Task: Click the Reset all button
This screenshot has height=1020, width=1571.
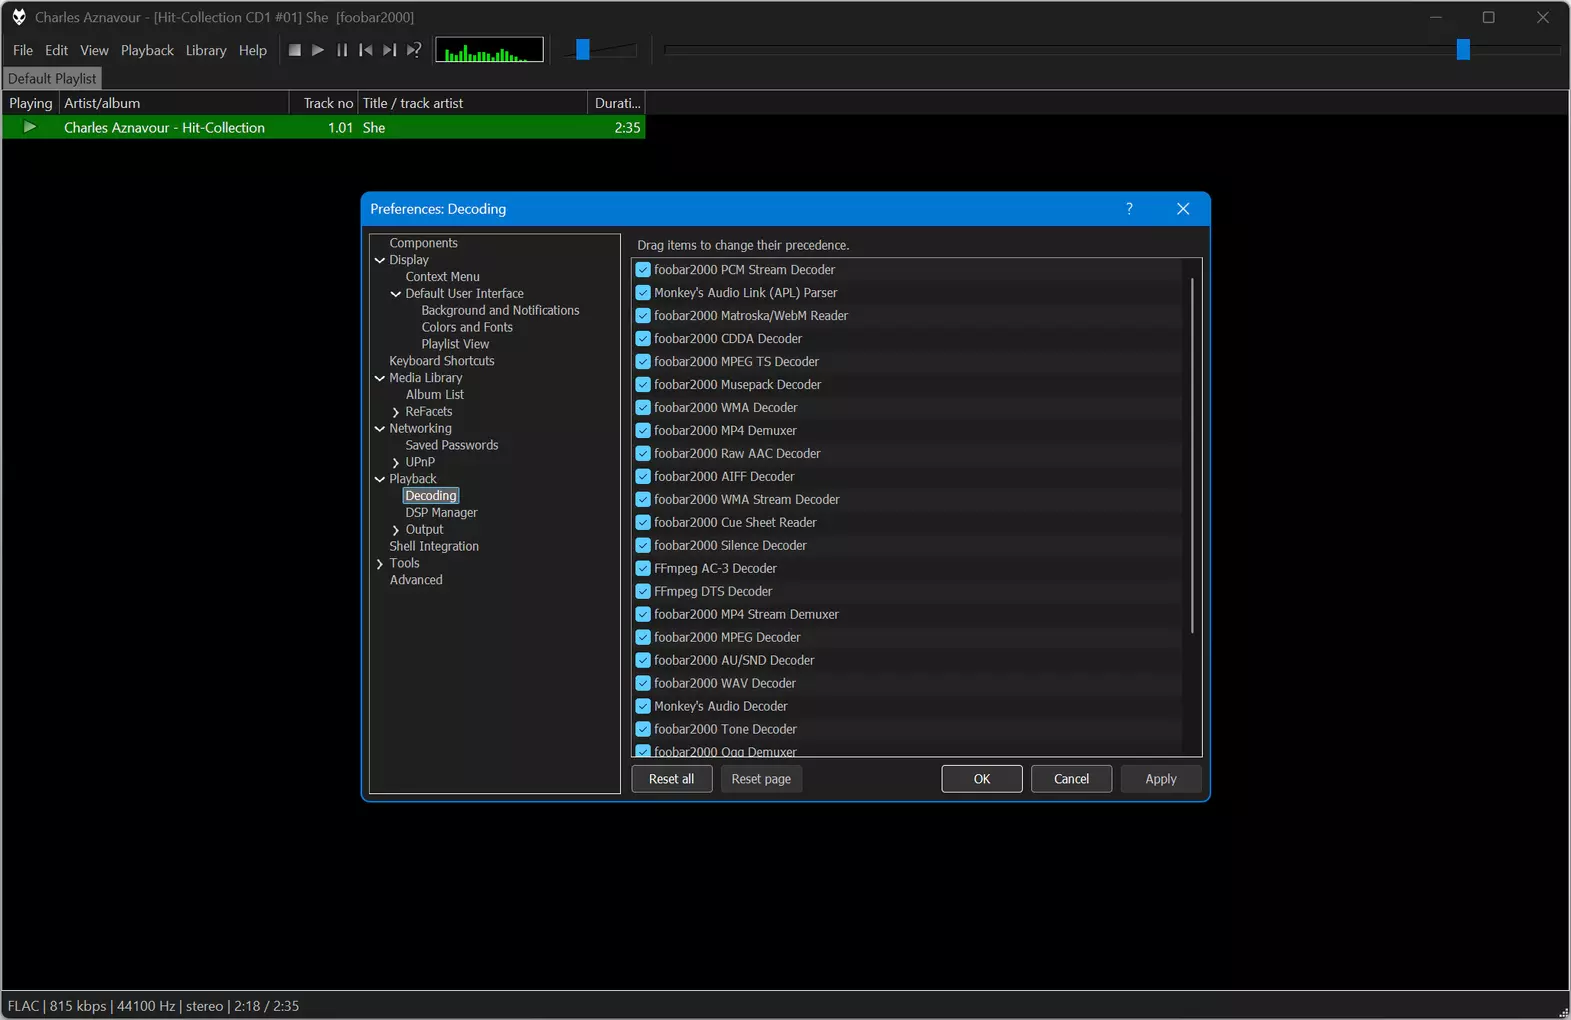Action: coord(672,779)
